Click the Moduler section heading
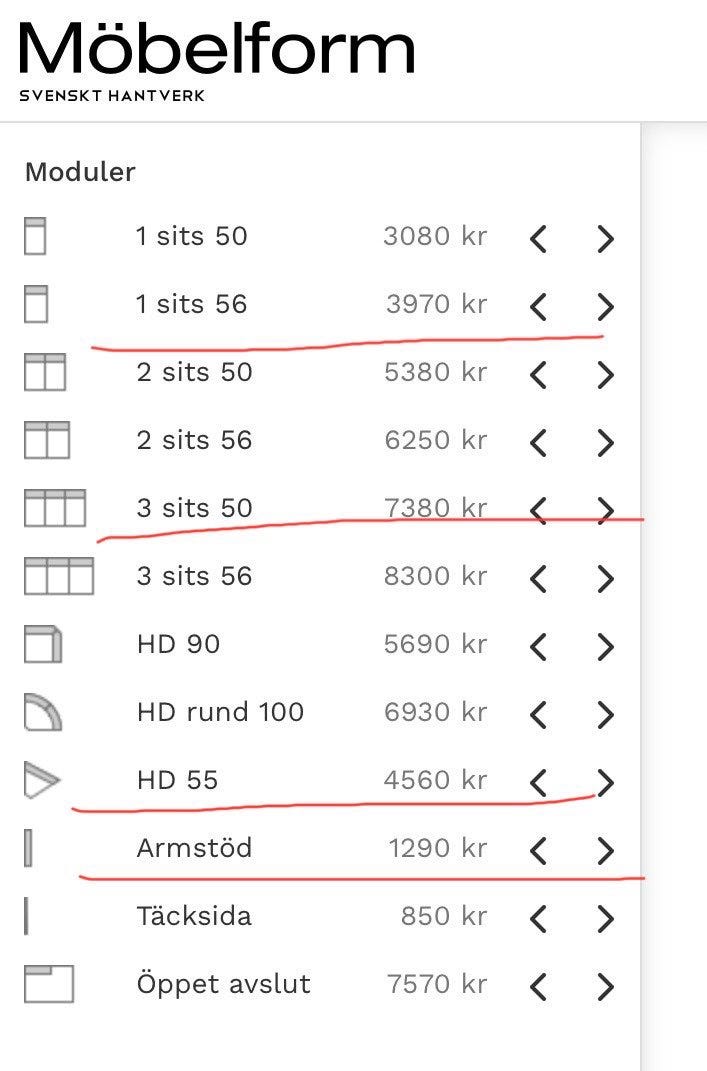 [80, 172]
